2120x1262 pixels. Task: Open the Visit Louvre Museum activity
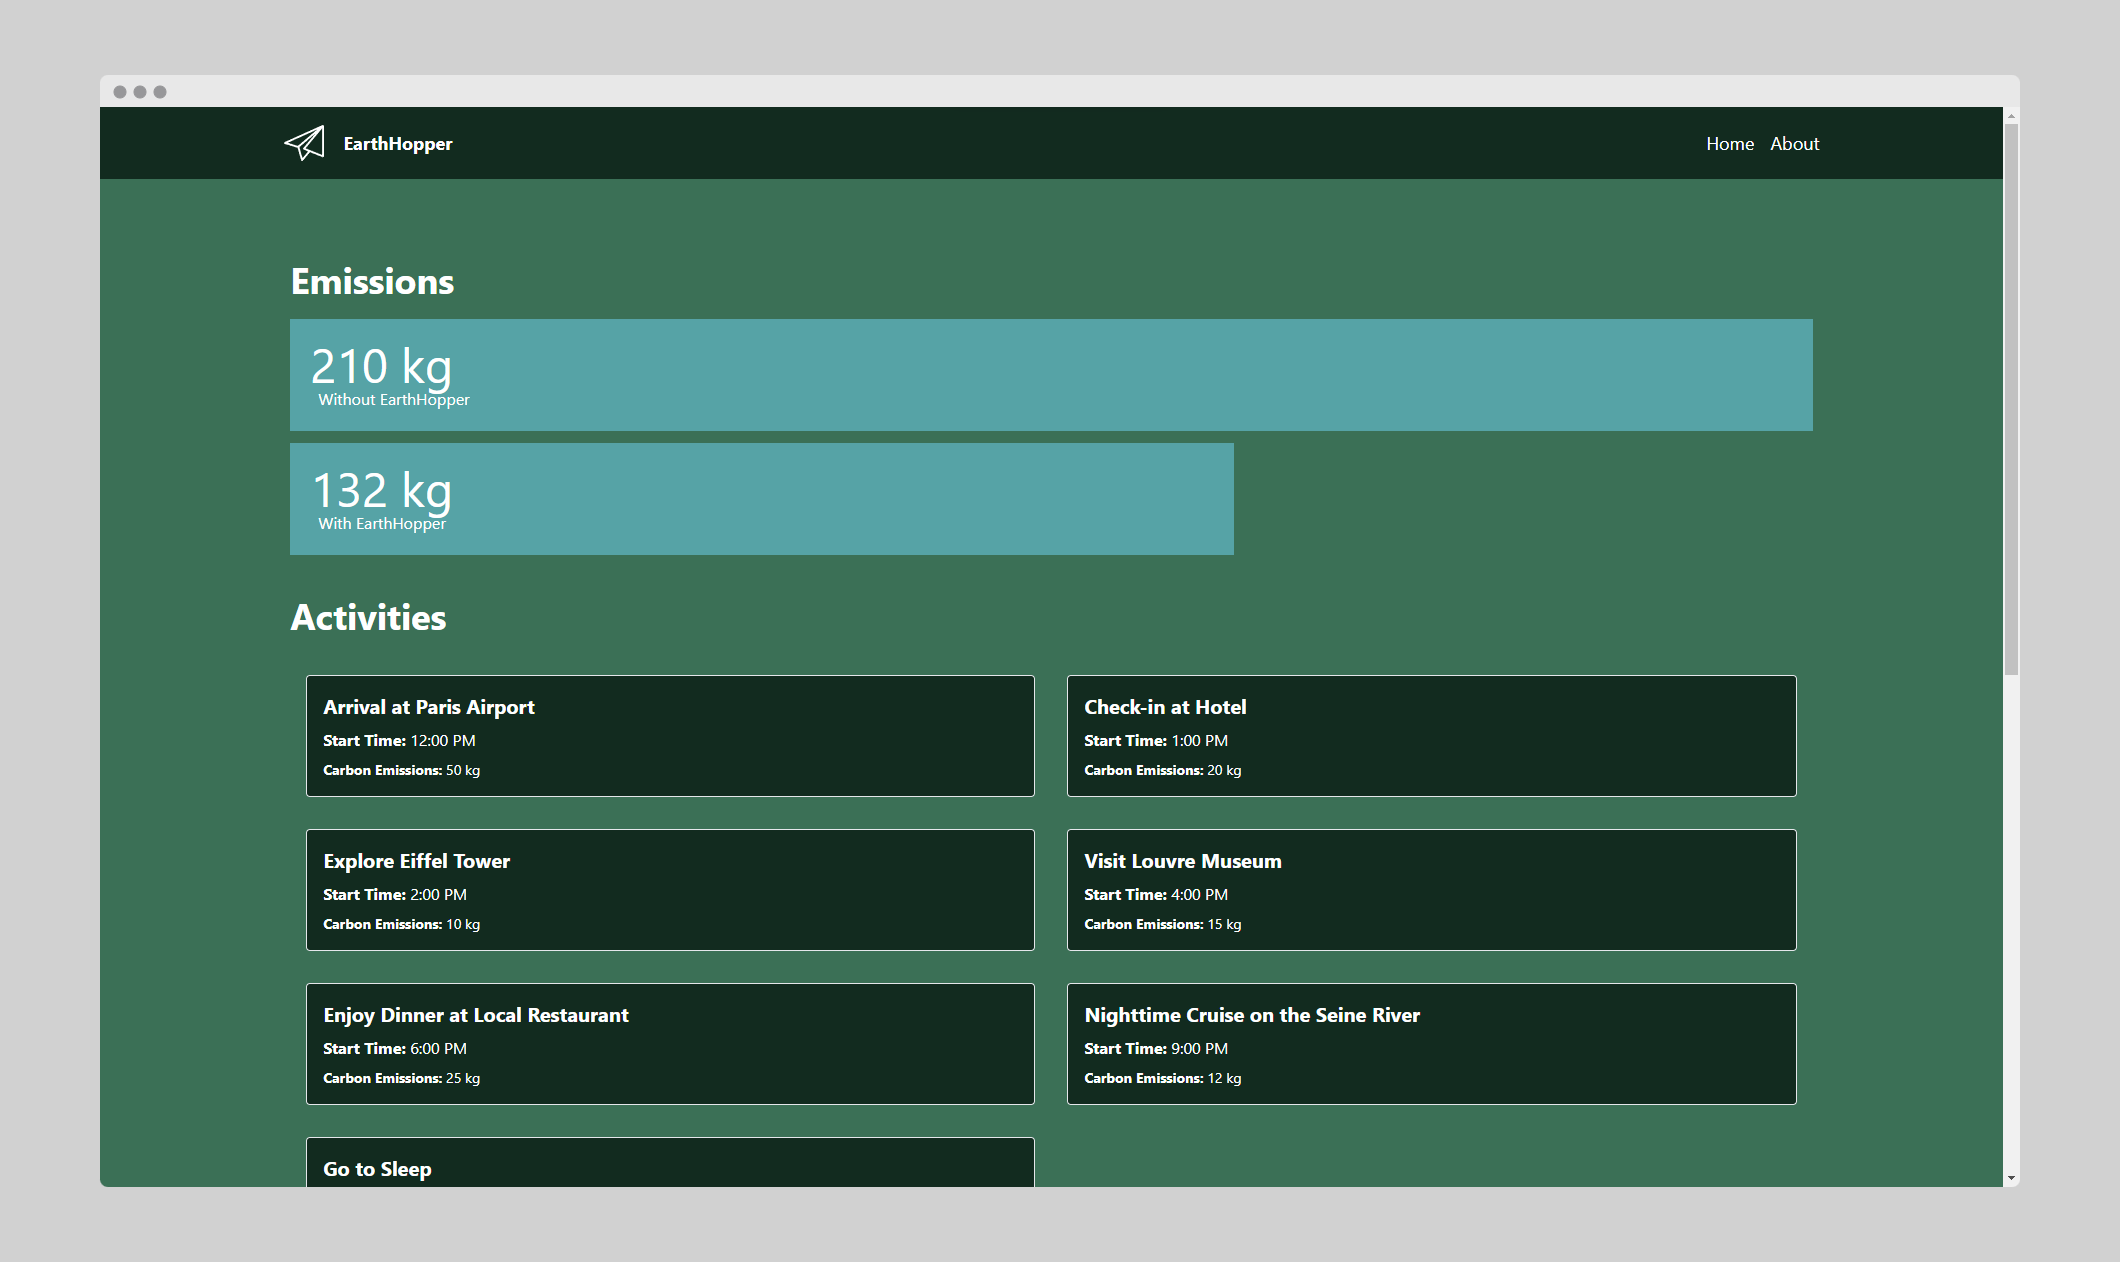click(1431, 890)
